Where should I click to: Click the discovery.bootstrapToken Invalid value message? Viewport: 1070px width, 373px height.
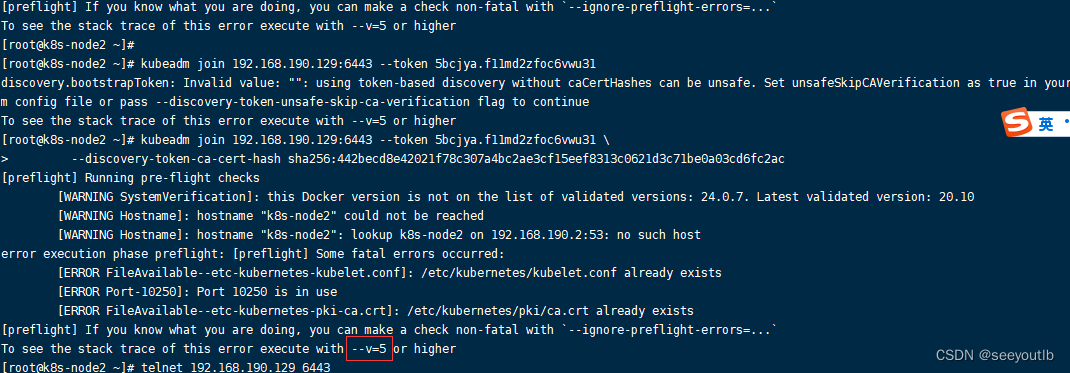coord(536,83)
